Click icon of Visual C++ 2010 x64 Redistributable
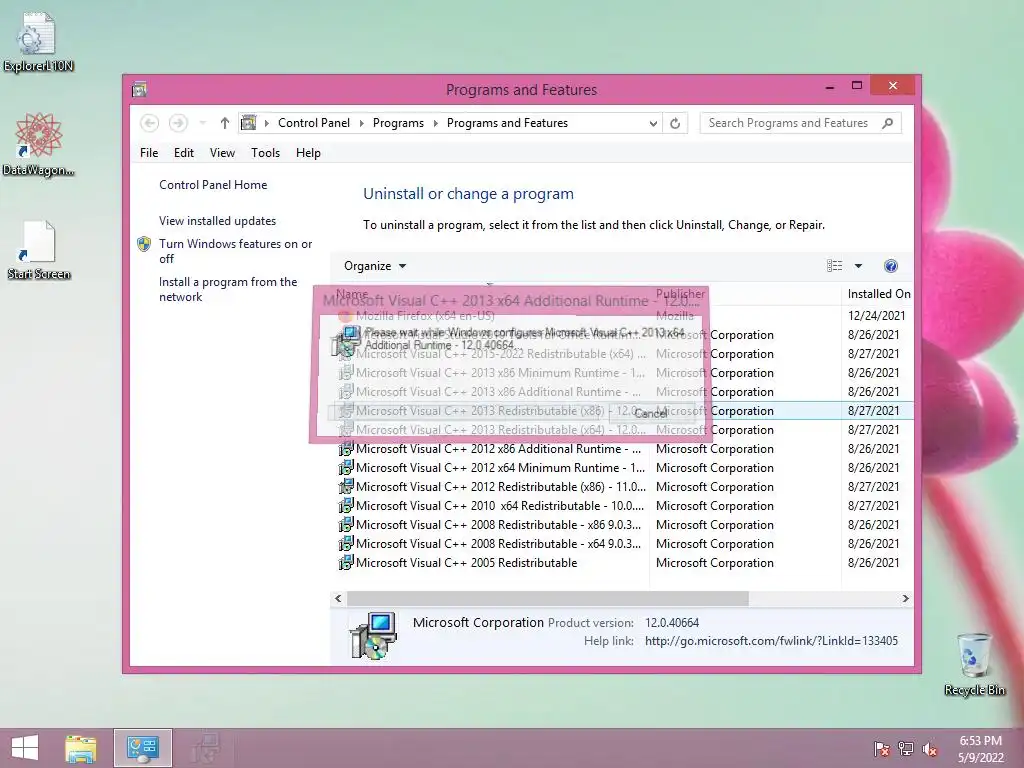The image size is (1024, 768). click(346, 505)
